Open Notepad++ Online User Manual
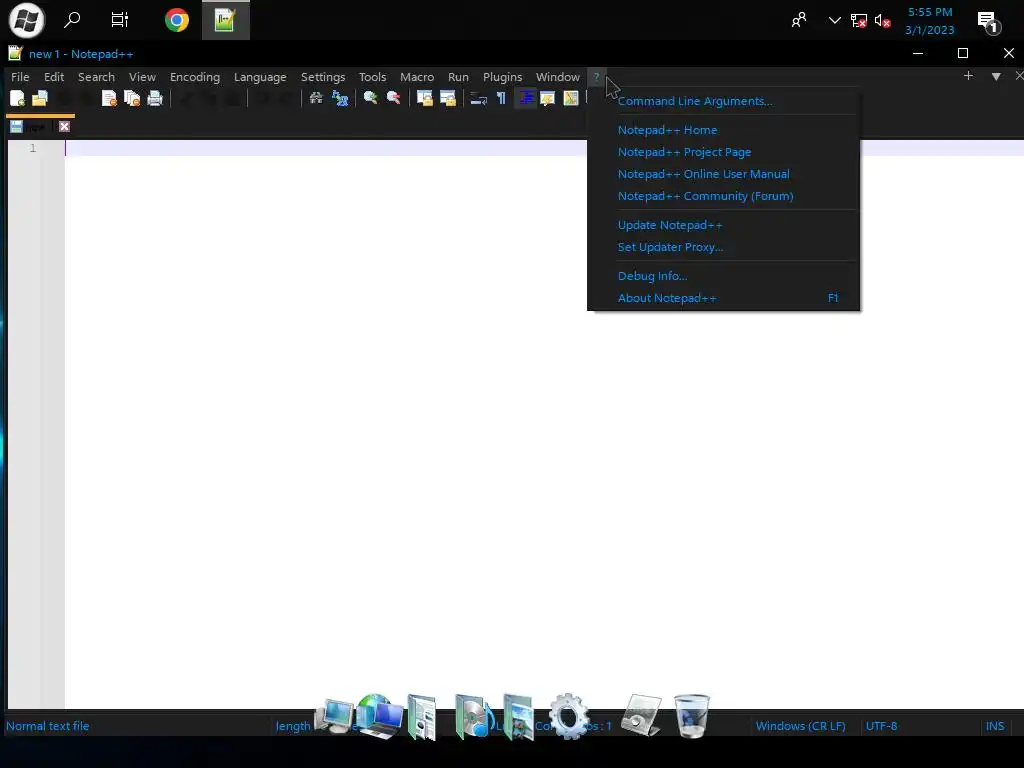 click(x=723, y=174)
